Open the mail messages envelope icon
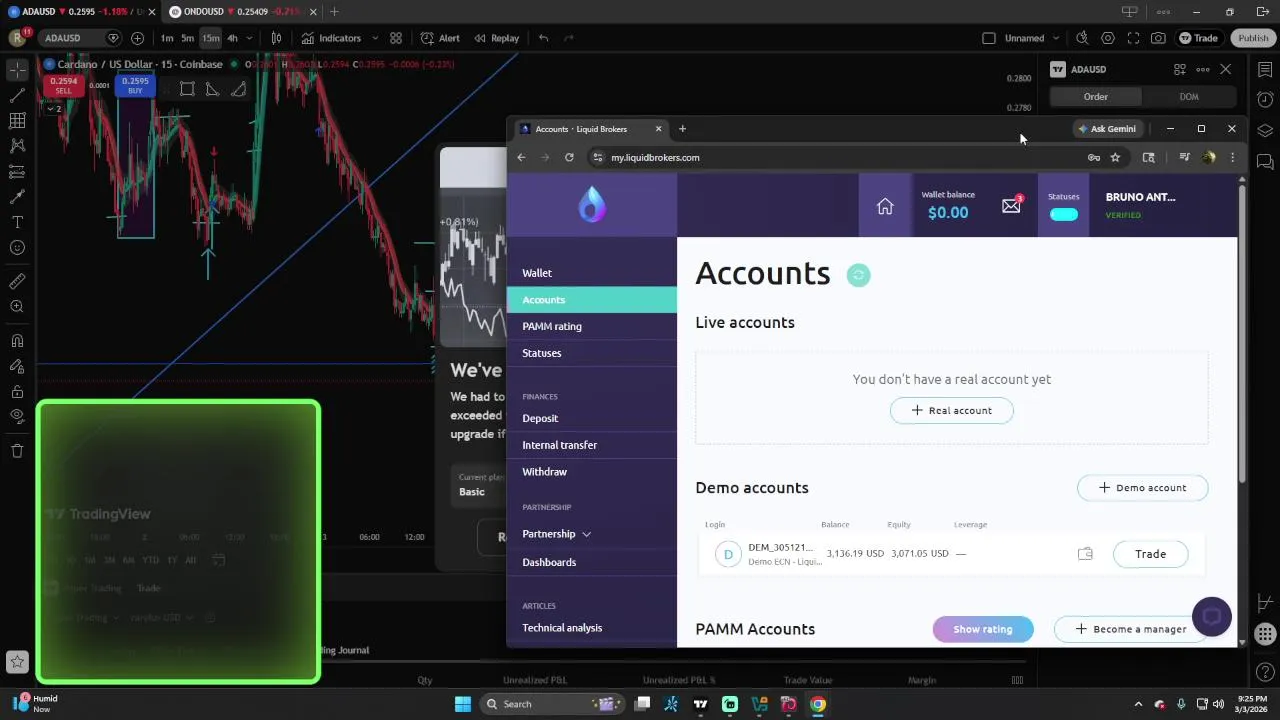This screenshot has width=1280, height=720. [1011, 205]
